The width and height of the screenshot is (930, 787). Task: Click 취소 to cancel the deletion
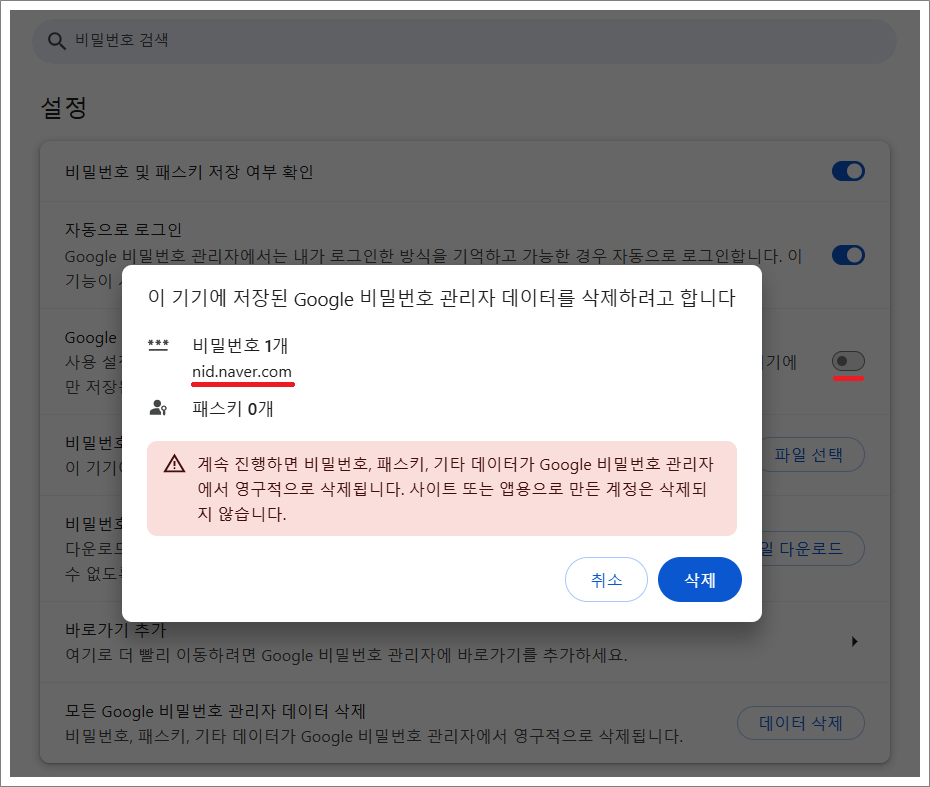[606, 579]
